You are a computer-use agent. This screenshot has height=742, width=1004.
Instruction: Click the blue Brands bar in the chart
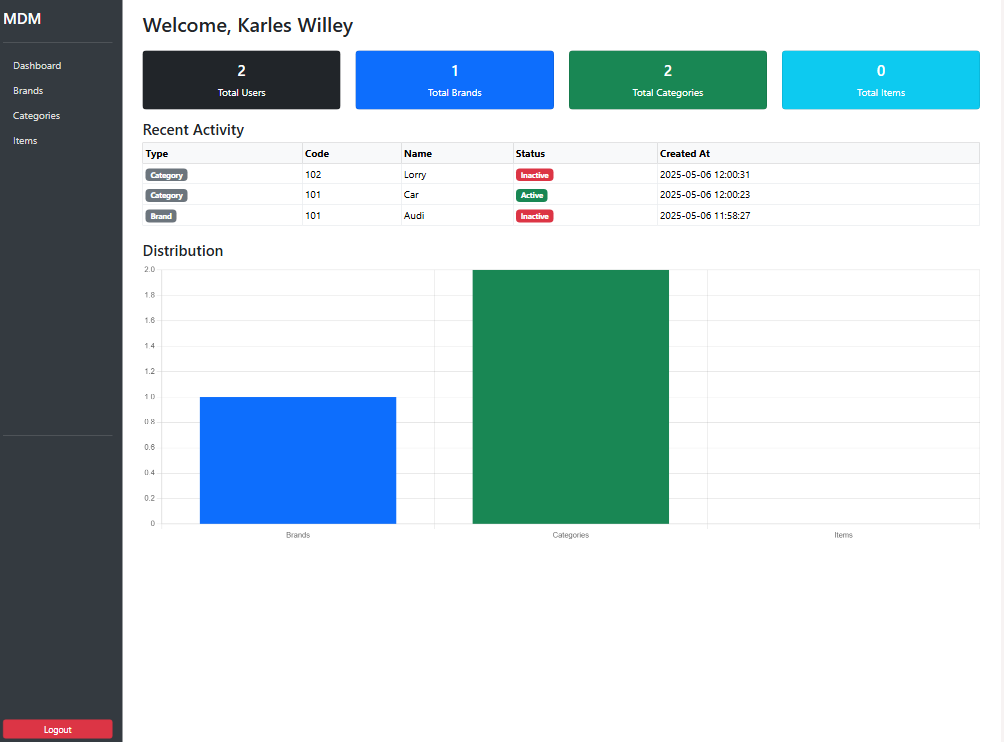(x=298, y=460)
